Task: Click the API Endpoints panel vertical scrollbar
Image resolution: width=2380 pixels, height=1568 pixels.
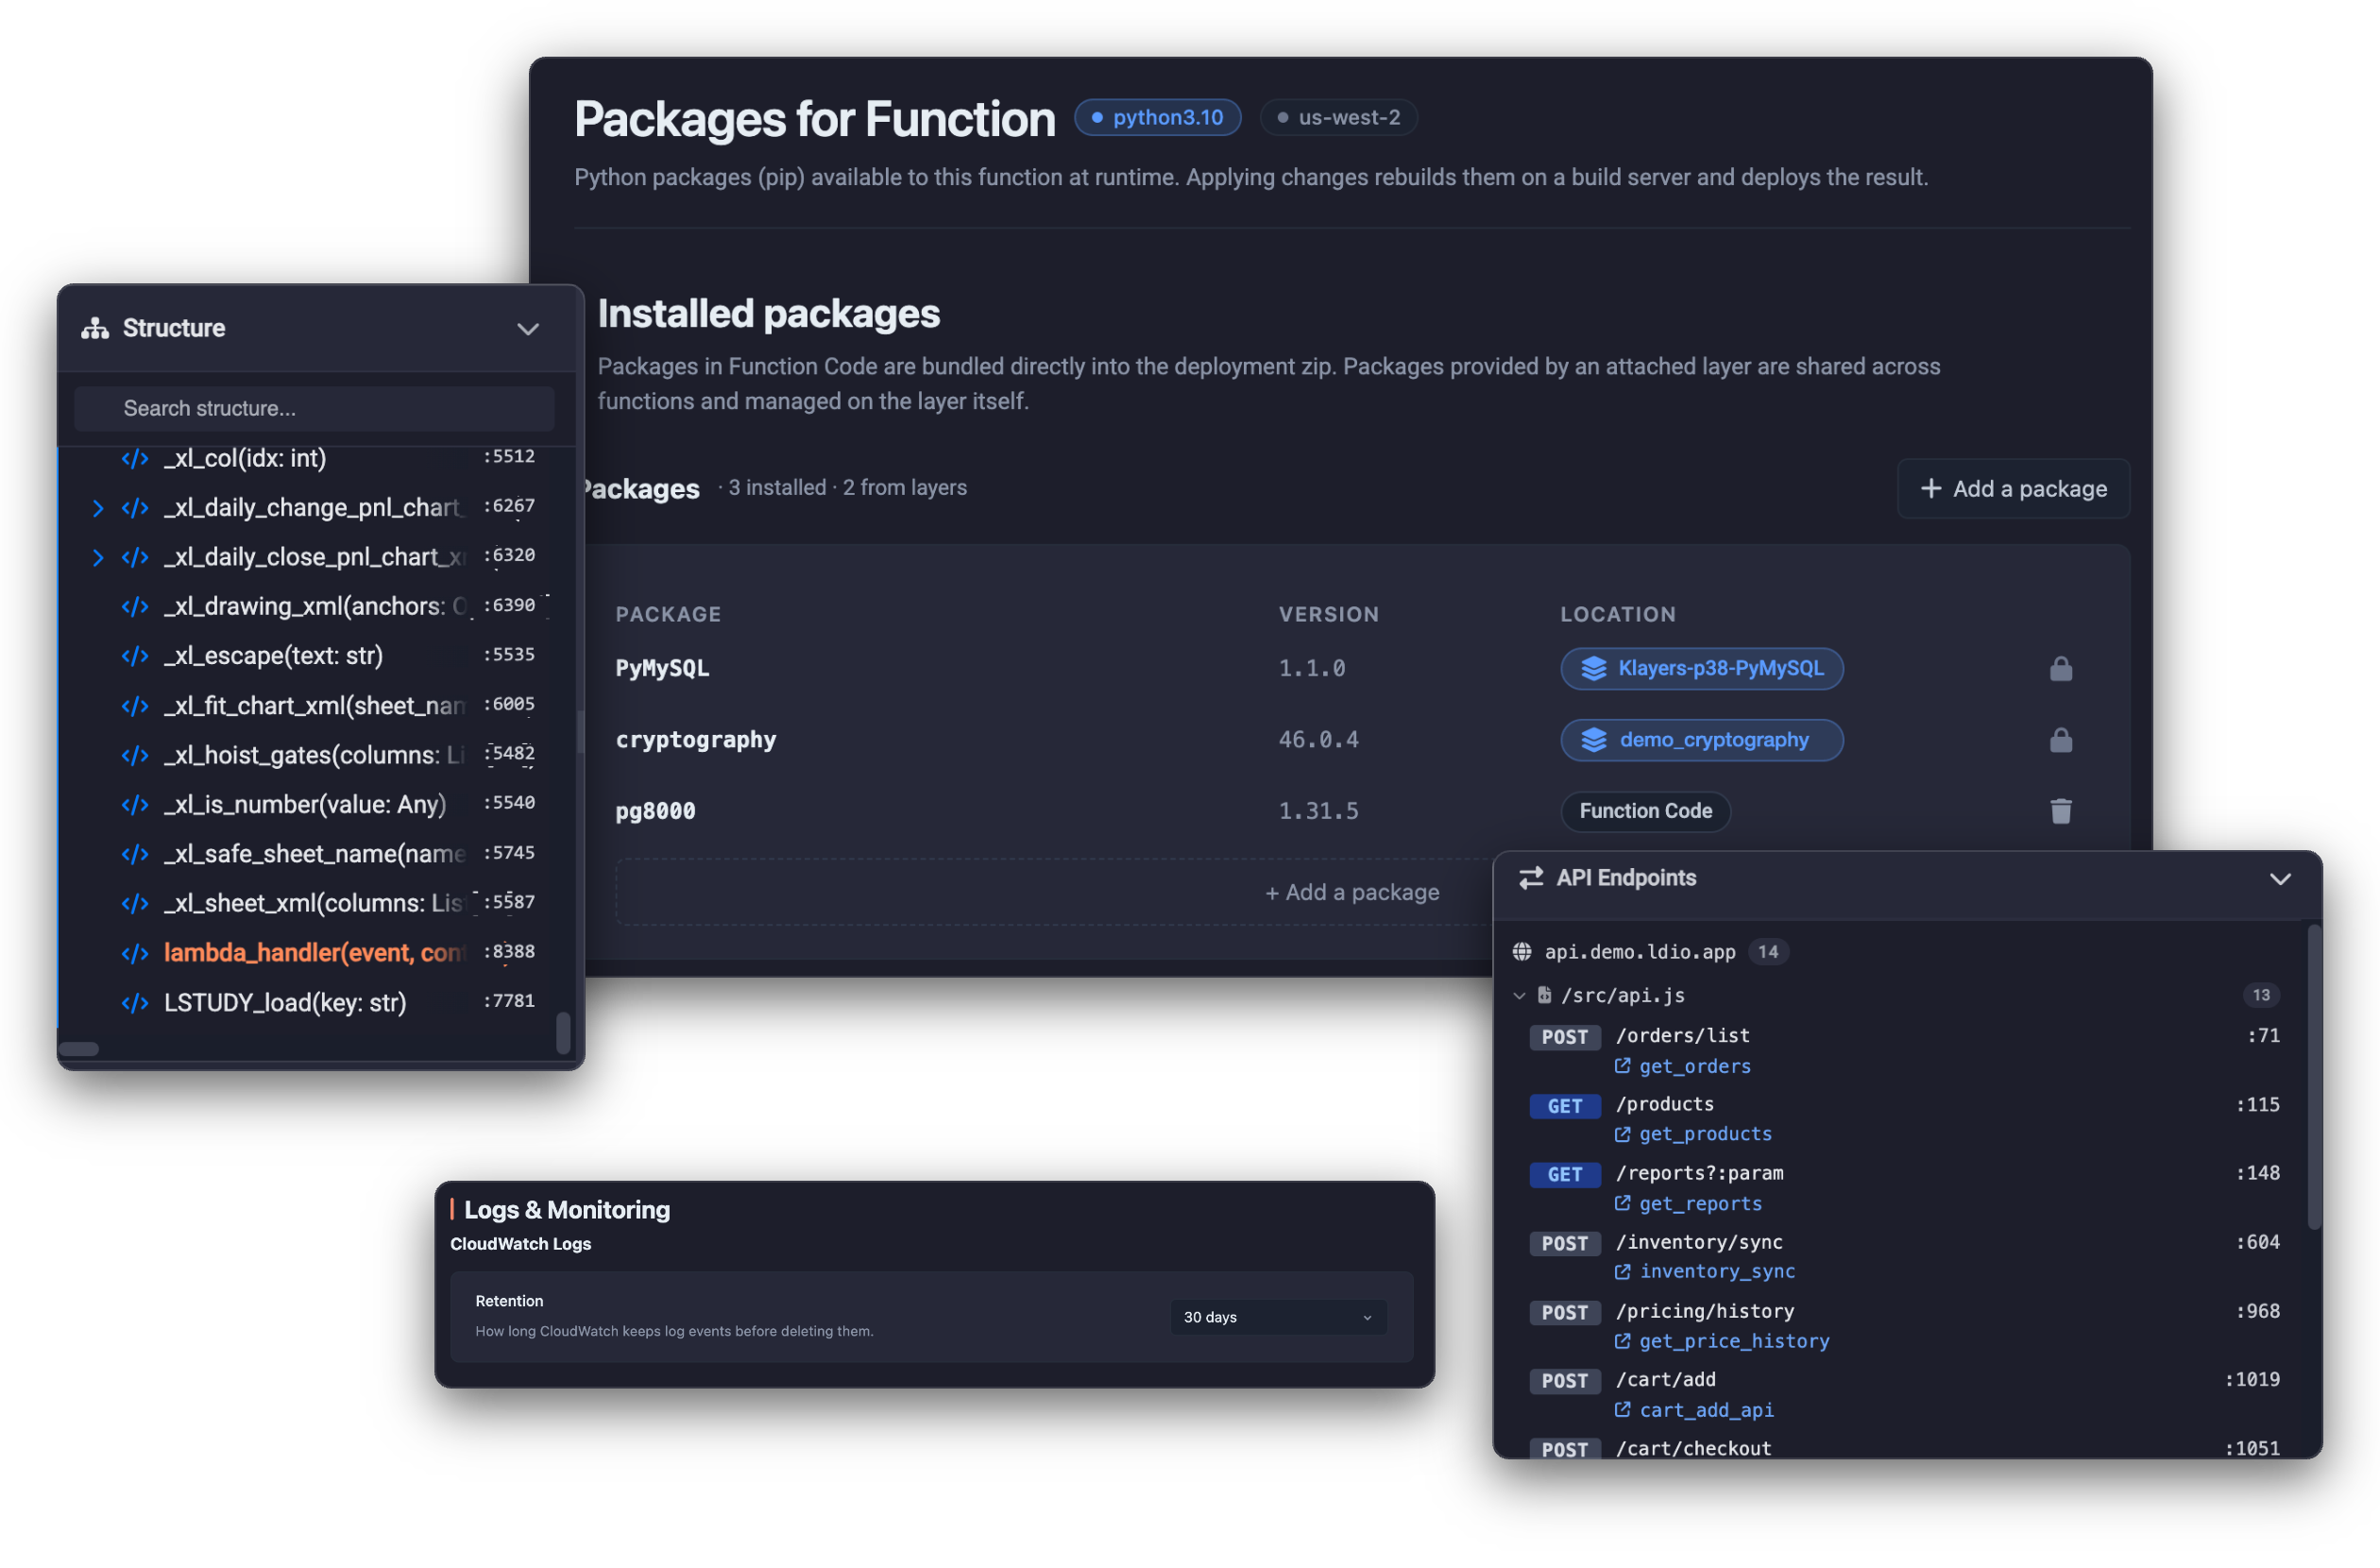Action: (2314, 1077)
